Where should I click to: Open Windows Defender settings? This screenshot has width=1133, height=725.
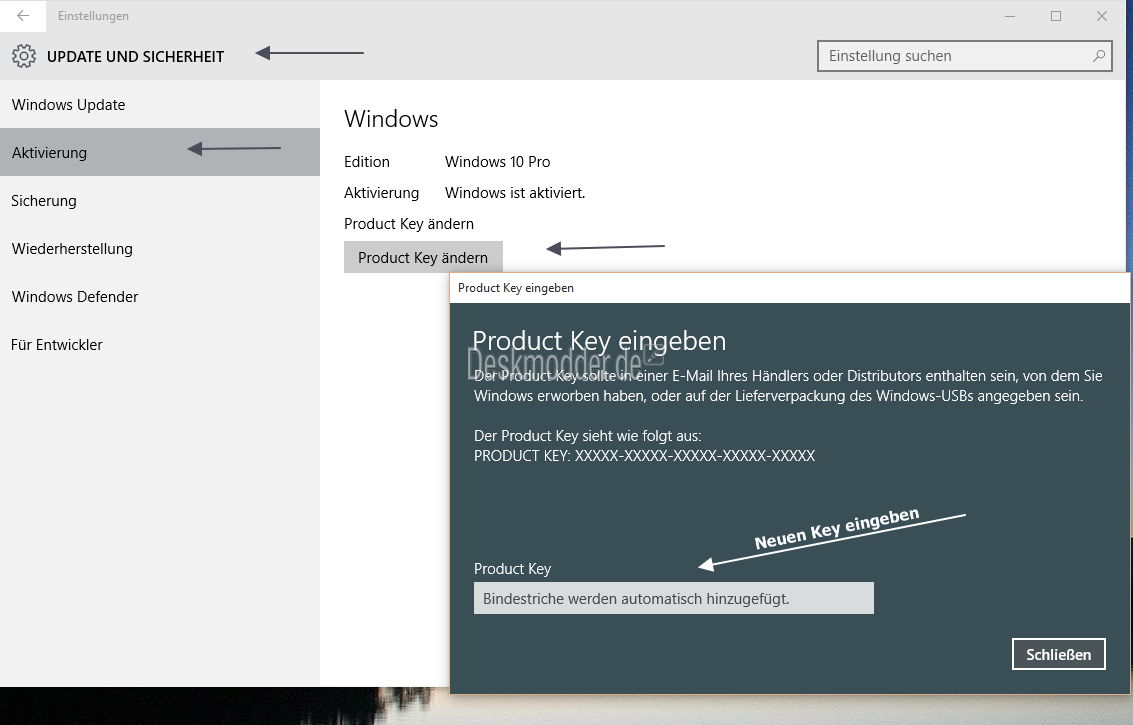click(x=160, y=296)
